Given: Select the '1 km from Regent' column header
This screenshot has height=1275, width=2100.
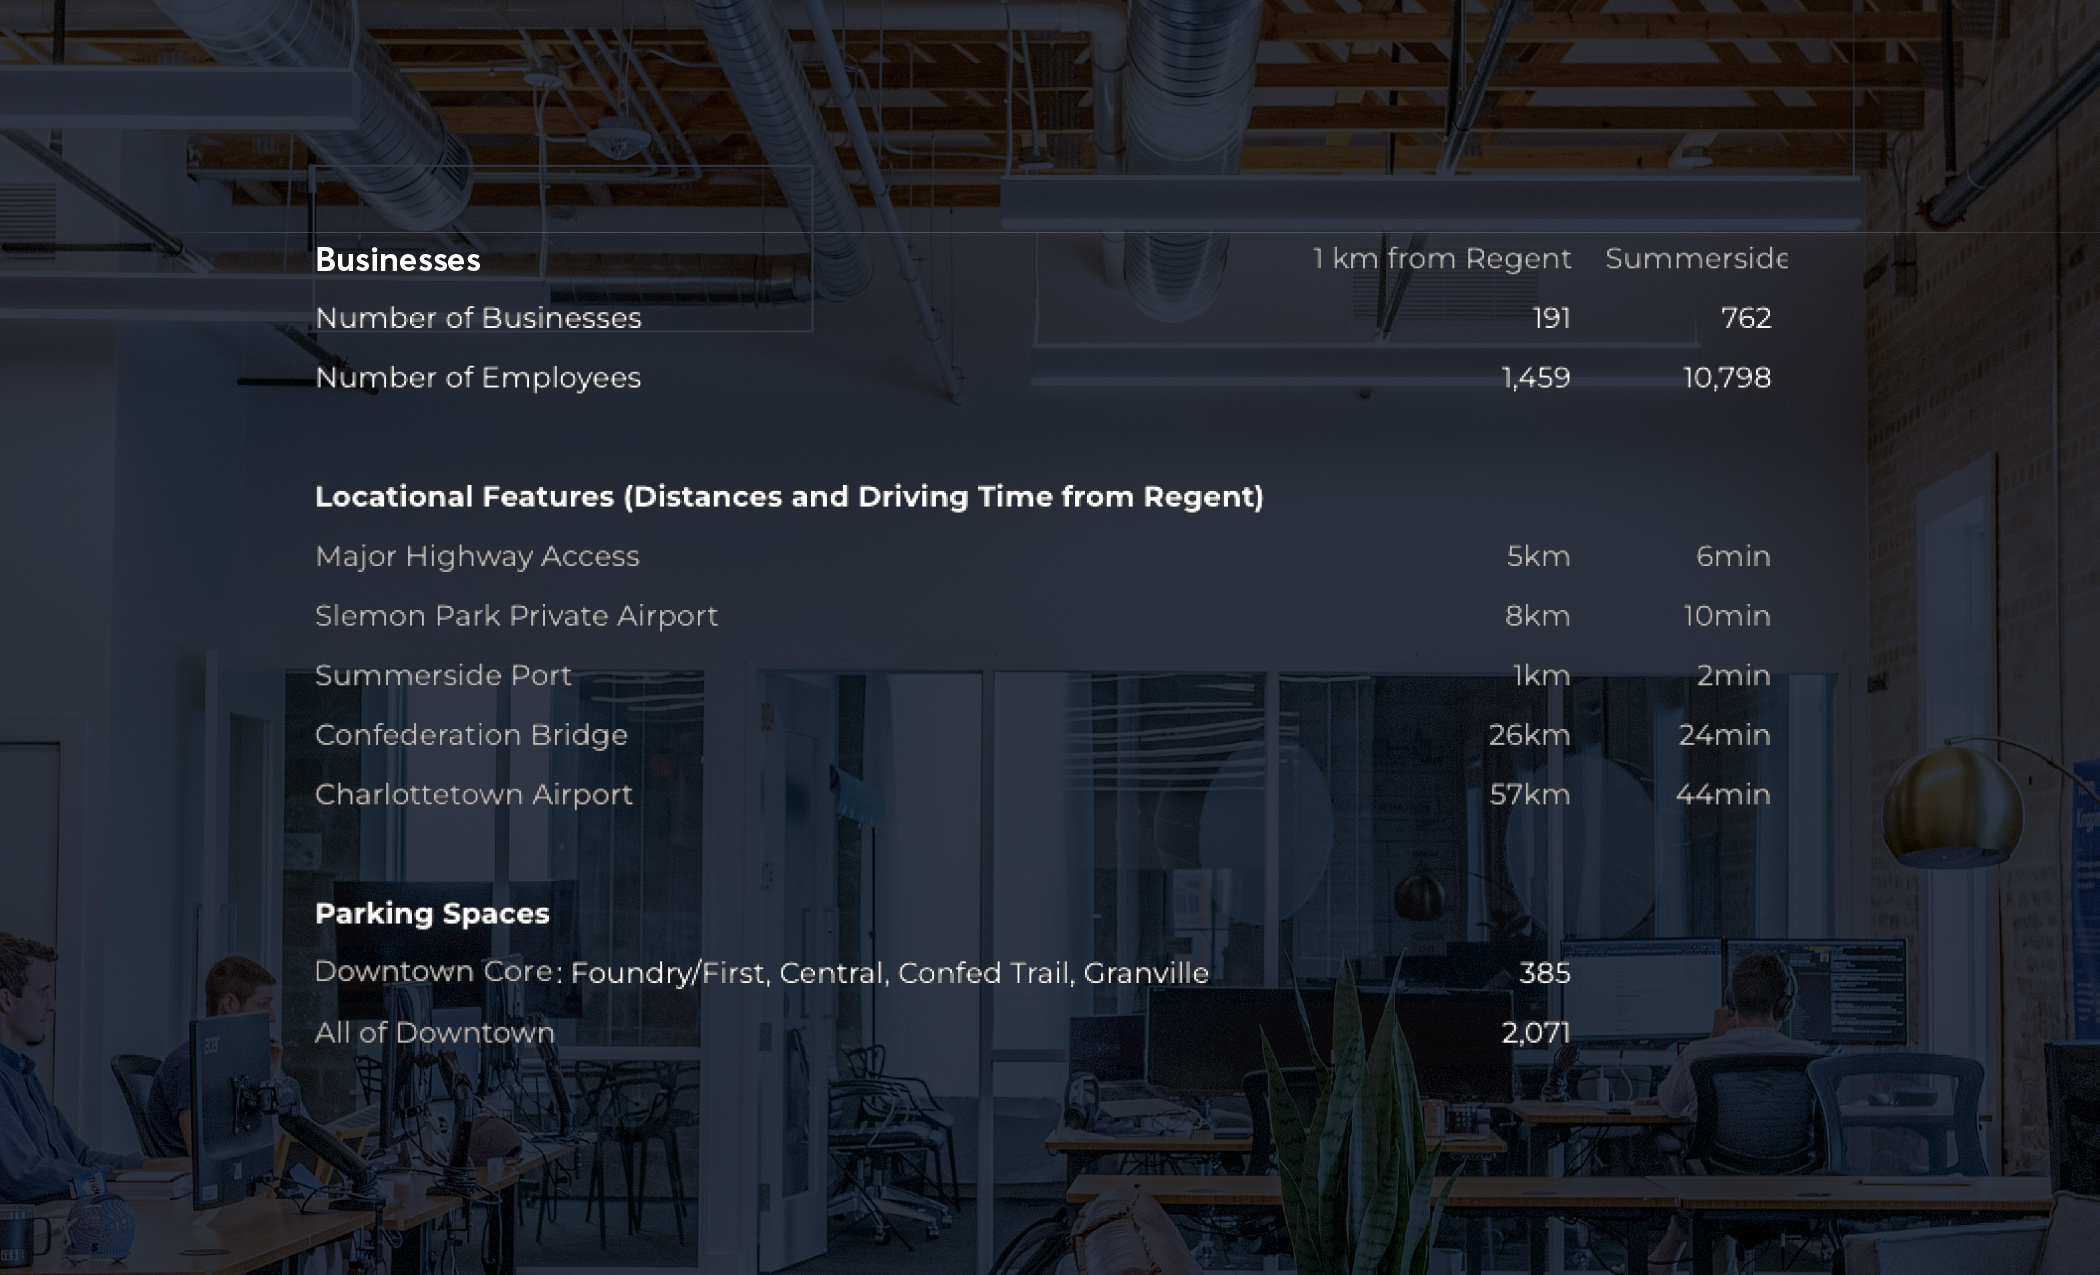Looking at the screenshot, I should tap(1441, 259).
